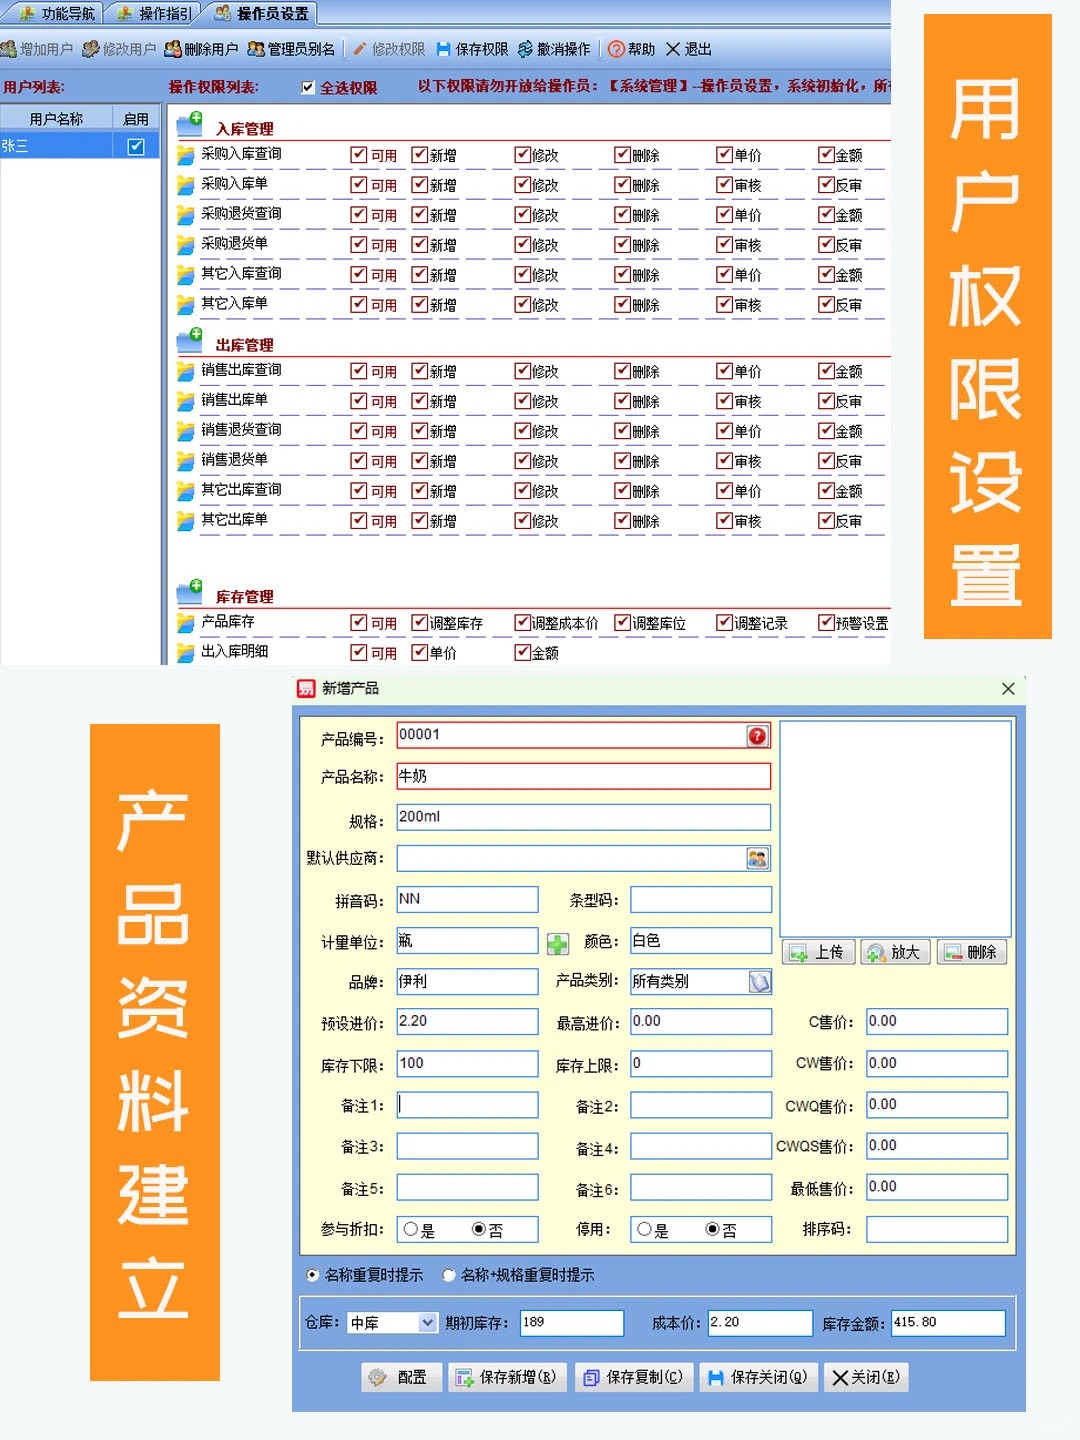Click the 保存权限 save permissions icon
1080x1440 pixels.
[443, 49]
